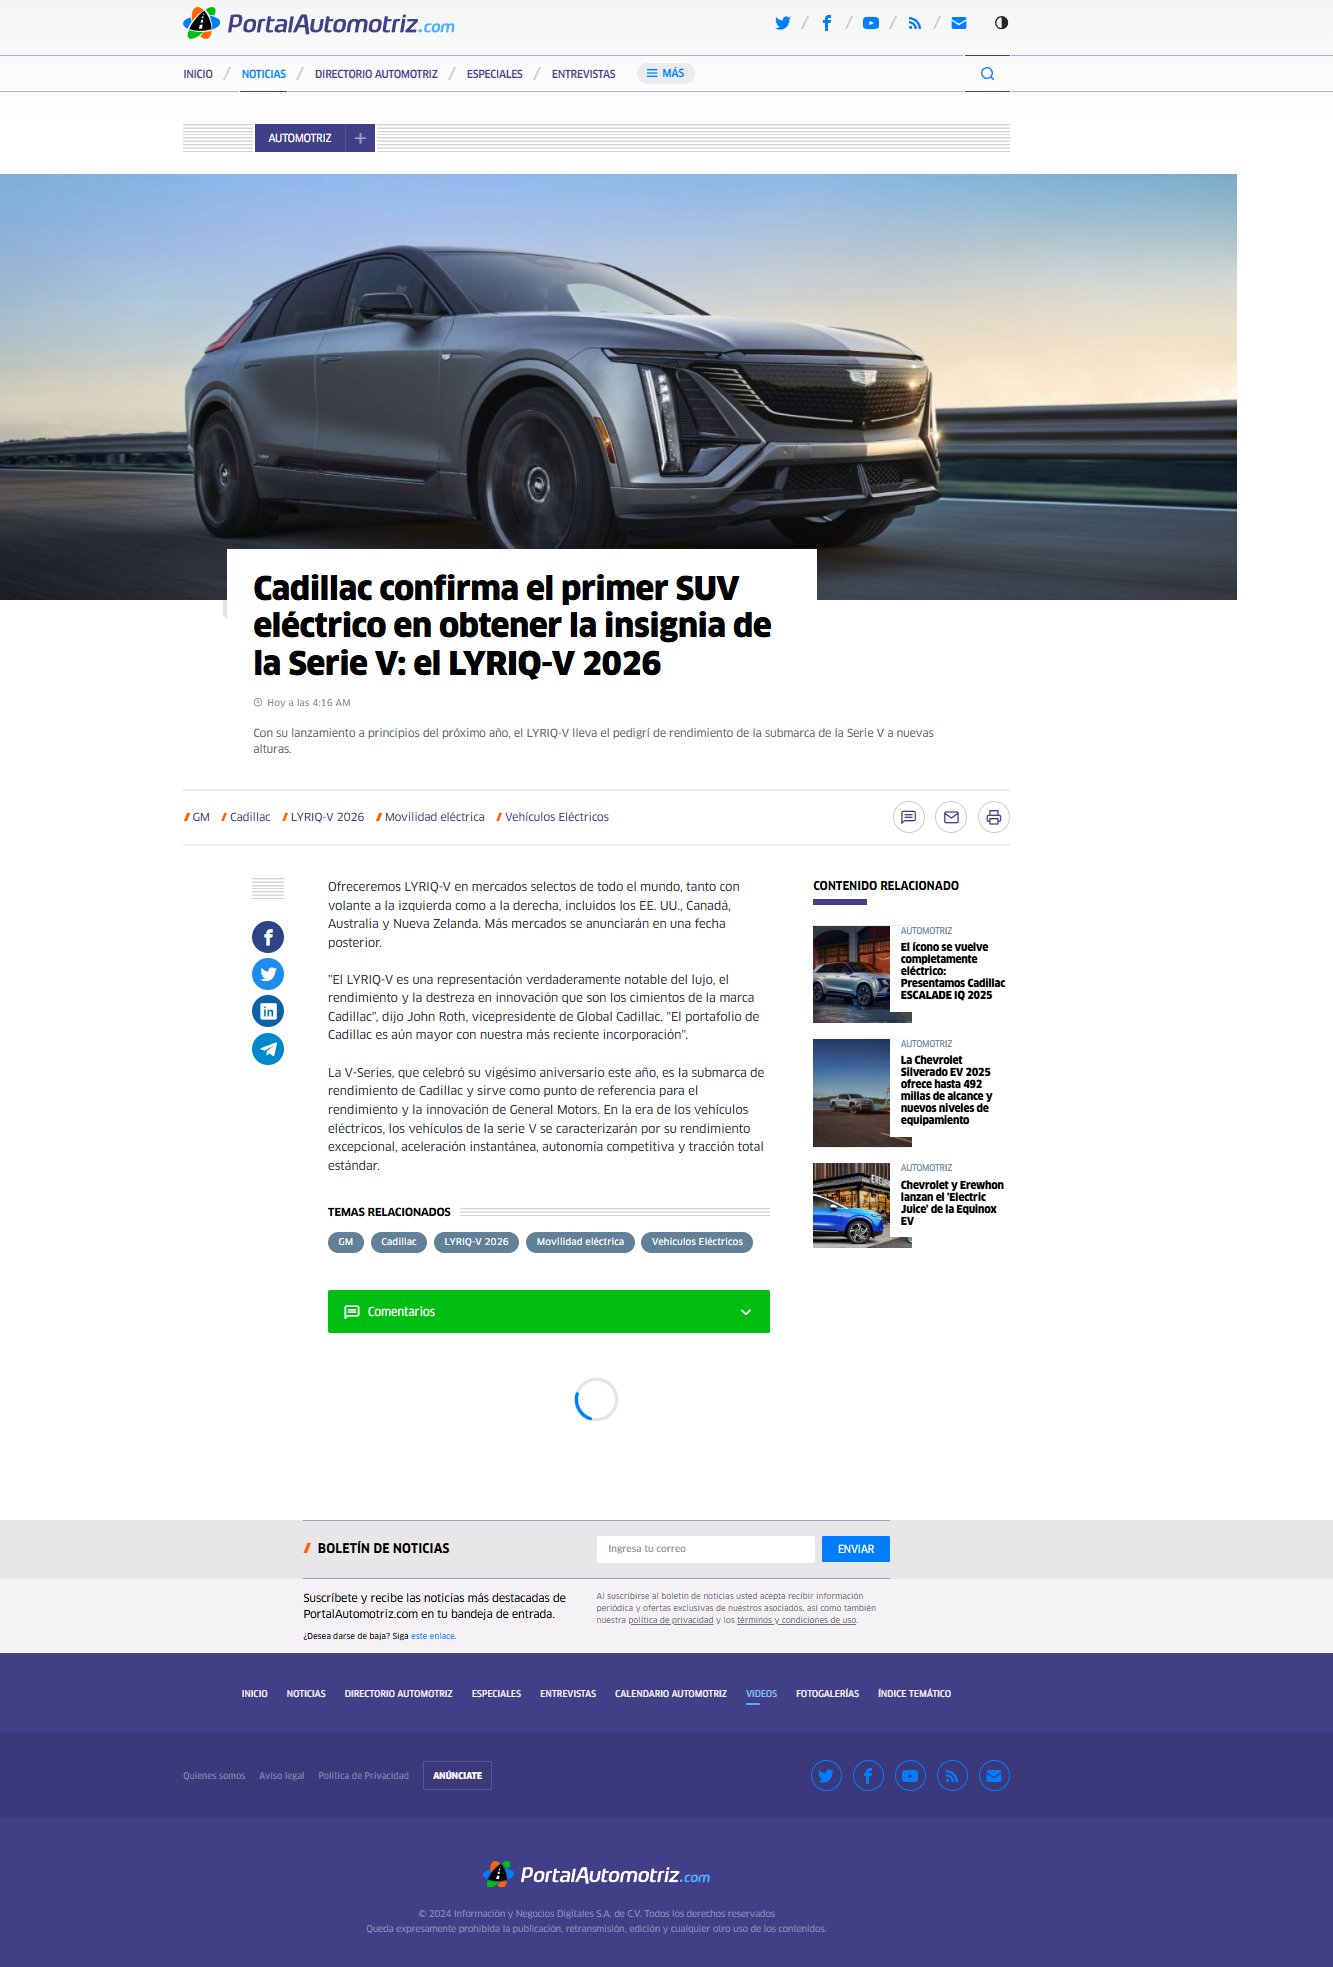Open Chevrolet y Erewhon 'Electric Juice' headline
Image resolution: width=1333 pixels, height=1967 pixels.
coord(952,1203)
